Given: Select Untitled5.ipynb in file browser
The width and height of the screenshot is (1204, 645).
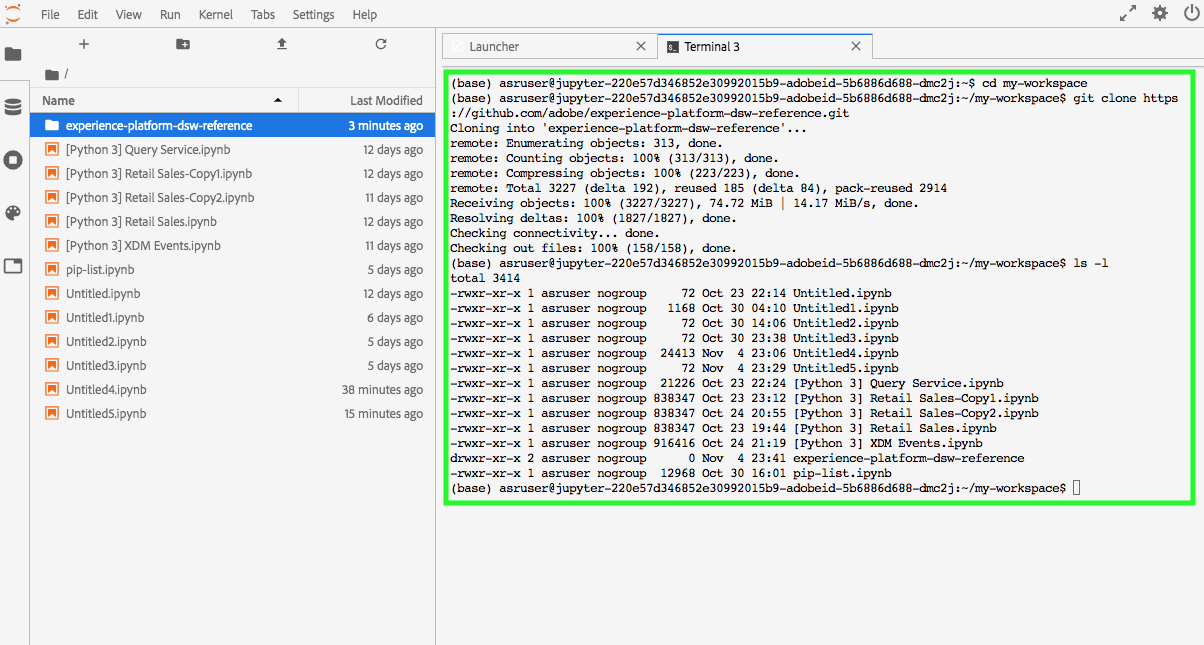Looking at the screenshot, I should coord(232,414).
